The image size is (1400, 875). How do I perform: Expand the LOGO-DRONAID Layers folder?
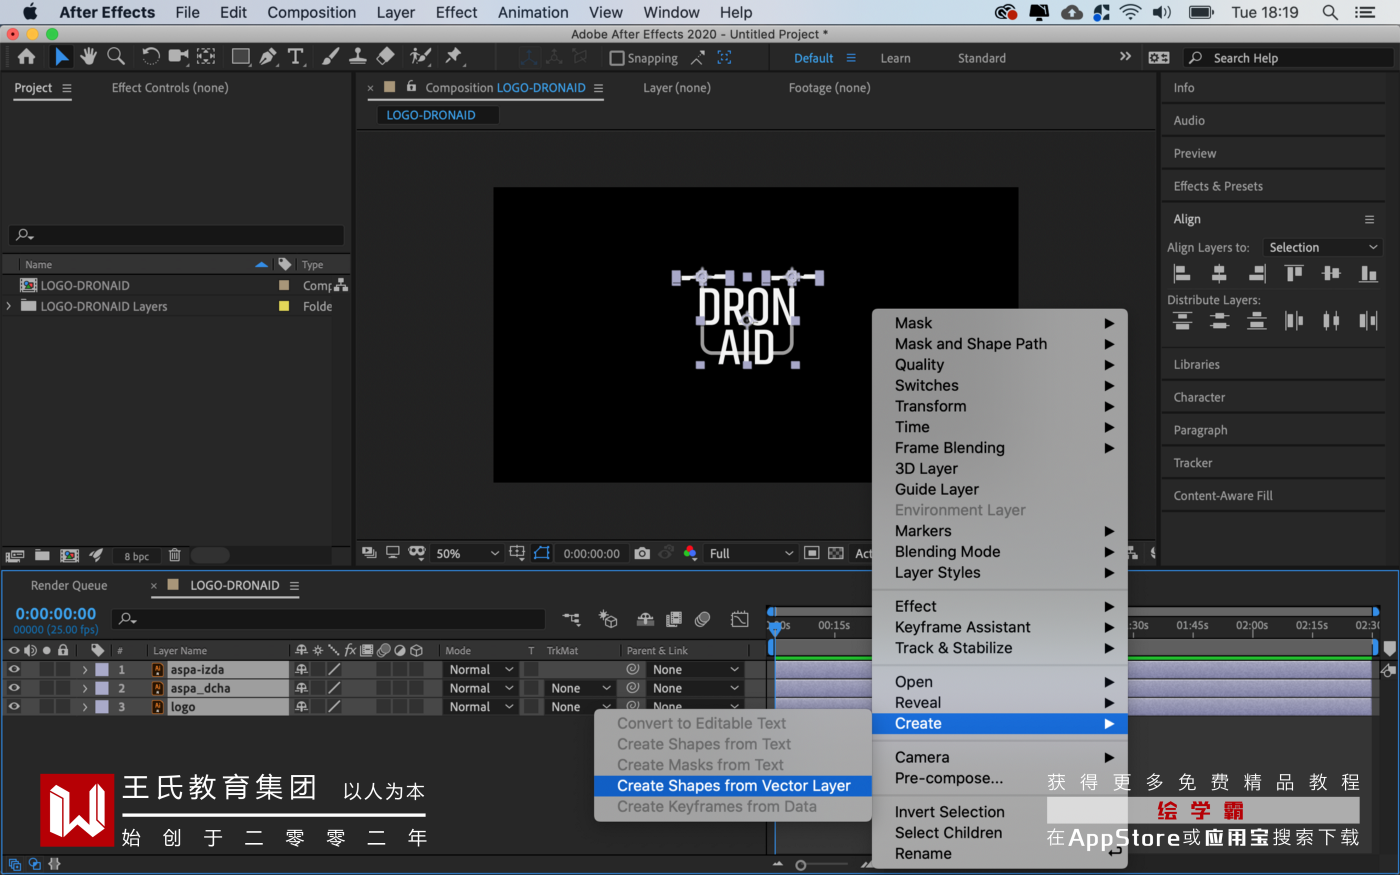click(x=9, y=306)
